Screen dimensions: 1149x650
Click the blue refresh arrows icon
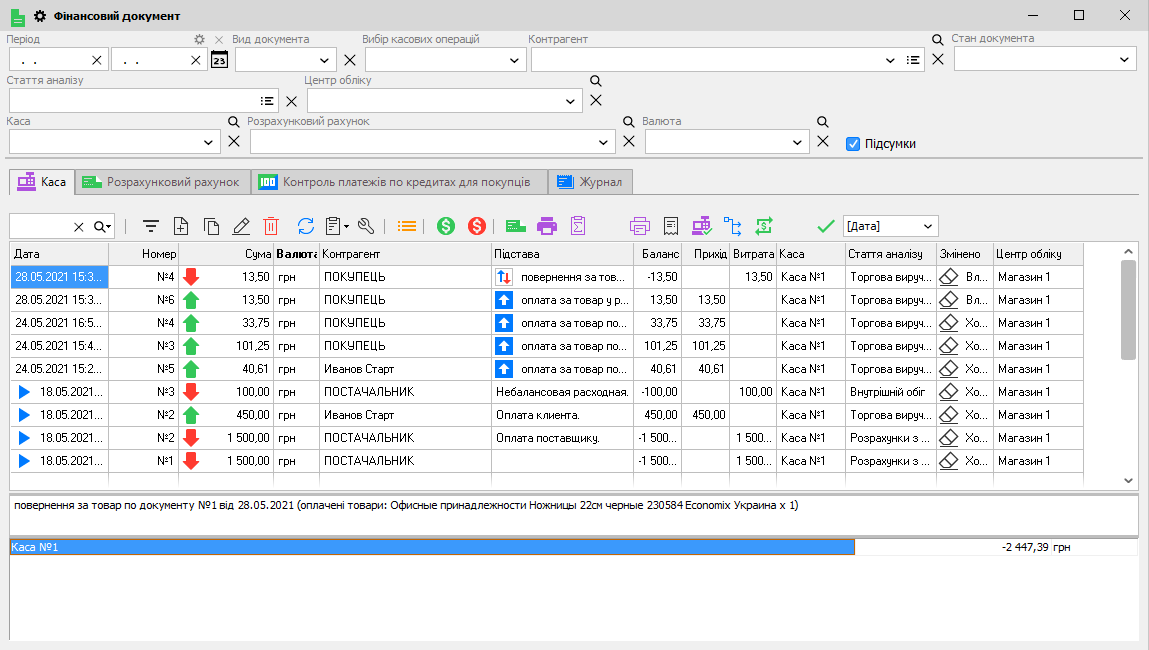click(x=306, y=226)
